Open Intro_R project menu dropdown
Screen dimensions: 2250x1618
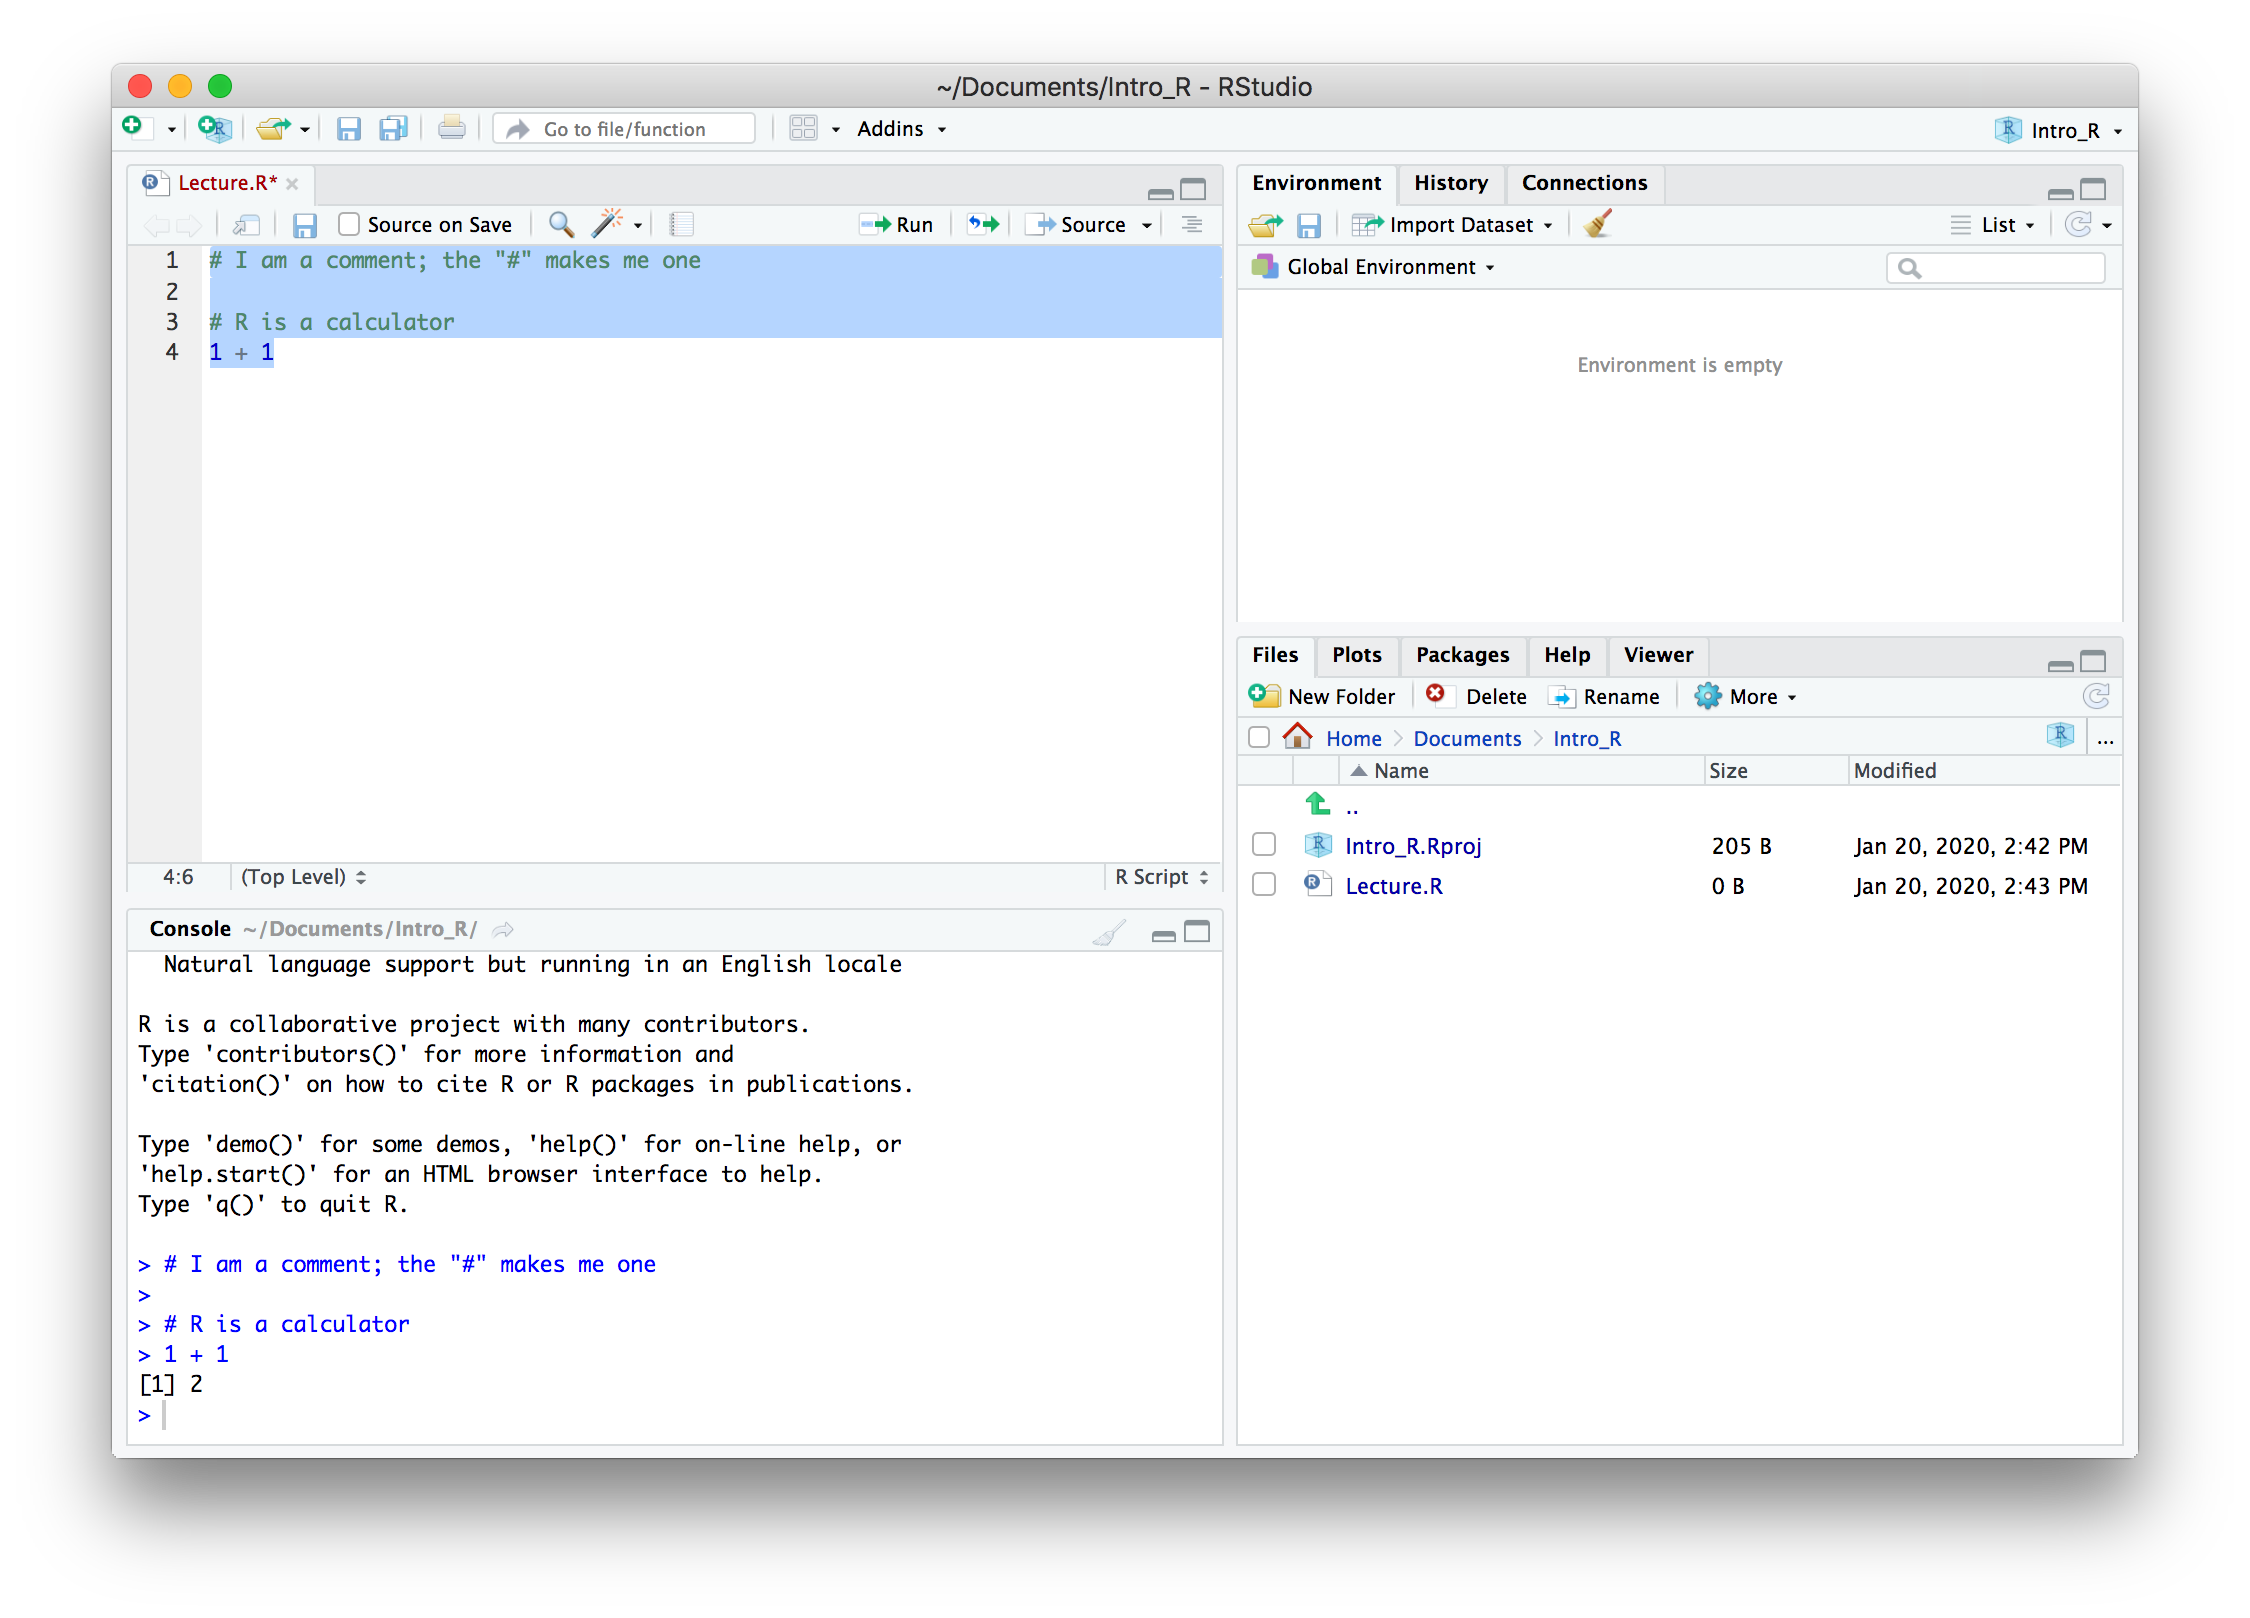(2060, 130)
